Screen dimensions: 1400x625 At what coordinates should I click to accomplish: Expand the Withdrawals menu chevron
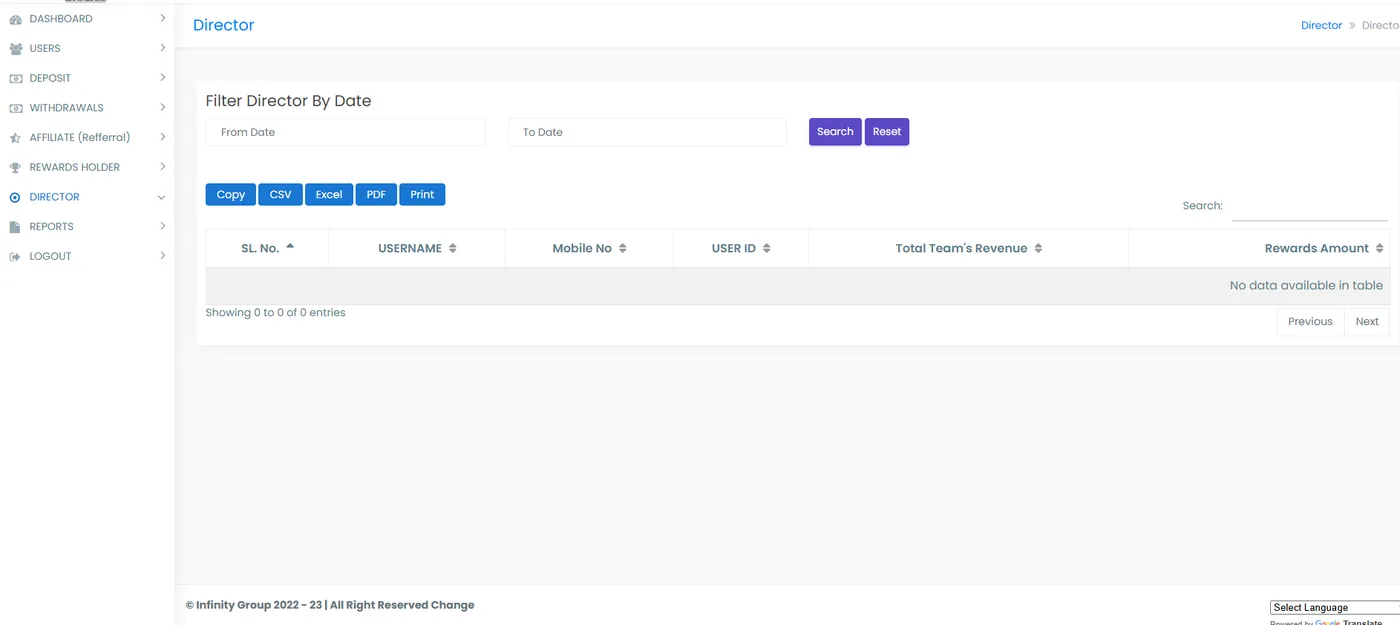[162, 107]
